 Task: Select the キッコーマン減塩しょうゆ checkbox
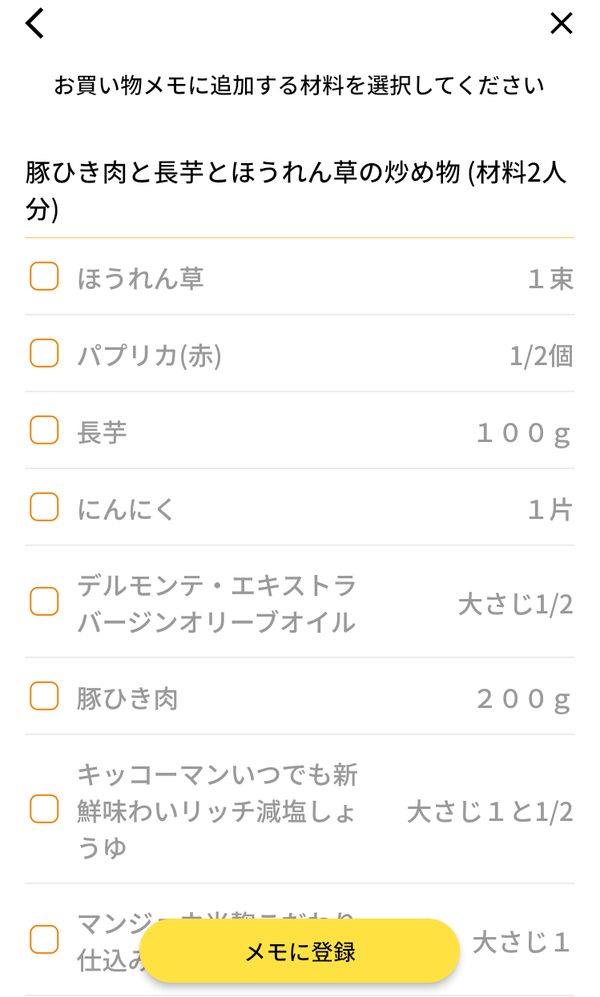(44, 809)
